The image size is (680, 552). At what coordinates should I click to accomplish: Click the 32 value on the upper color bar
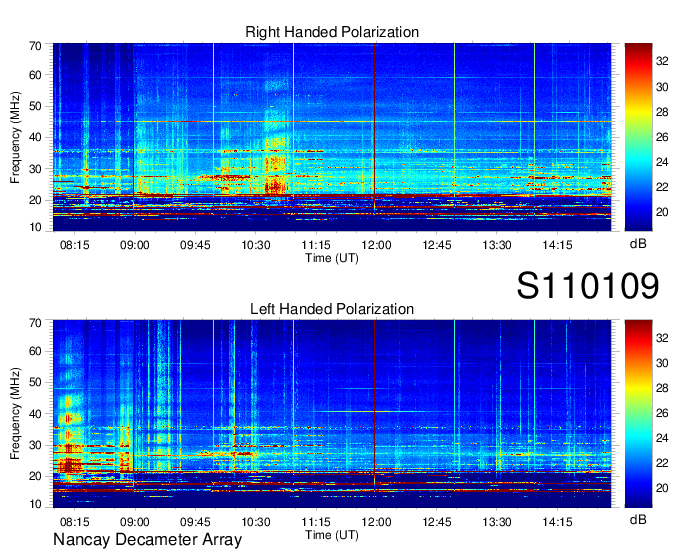point(662,61)
